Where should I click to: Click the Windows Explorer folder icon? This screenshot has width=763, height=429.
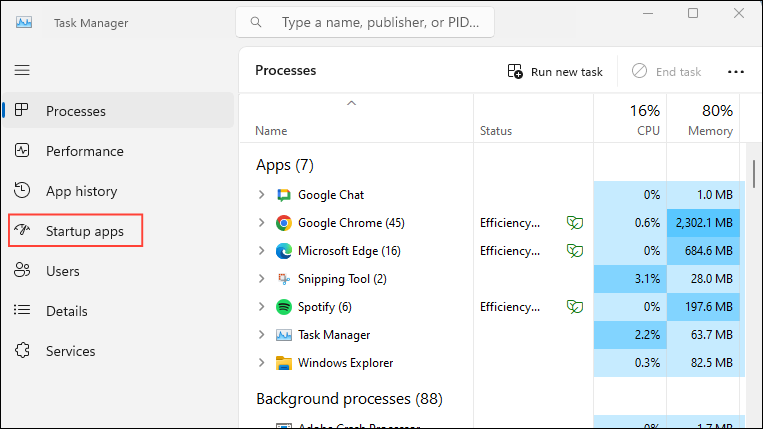pyautogui.click(x=284, y=363)
